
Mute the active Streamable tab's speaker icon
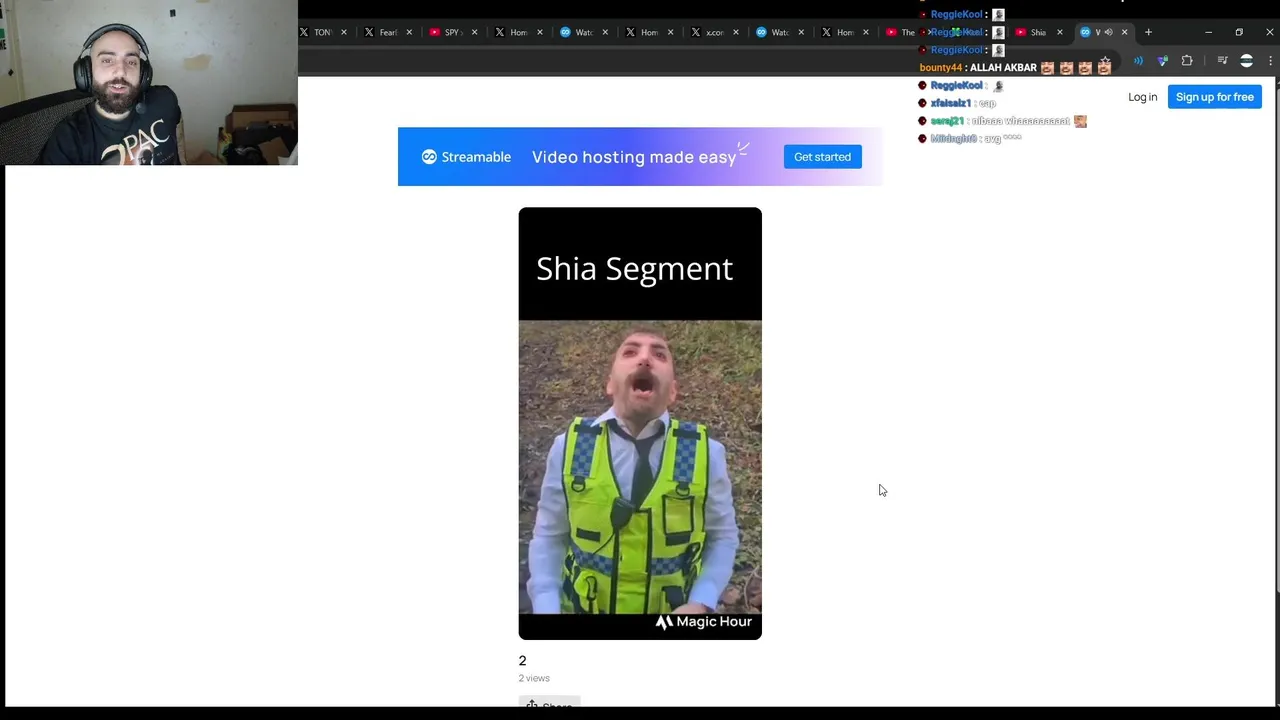pos(1108,32)
